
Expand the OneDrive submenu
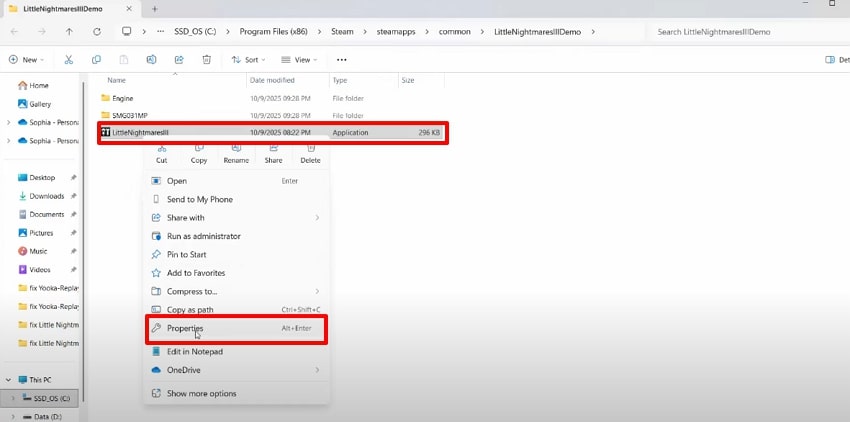click(x=317, y=370)
